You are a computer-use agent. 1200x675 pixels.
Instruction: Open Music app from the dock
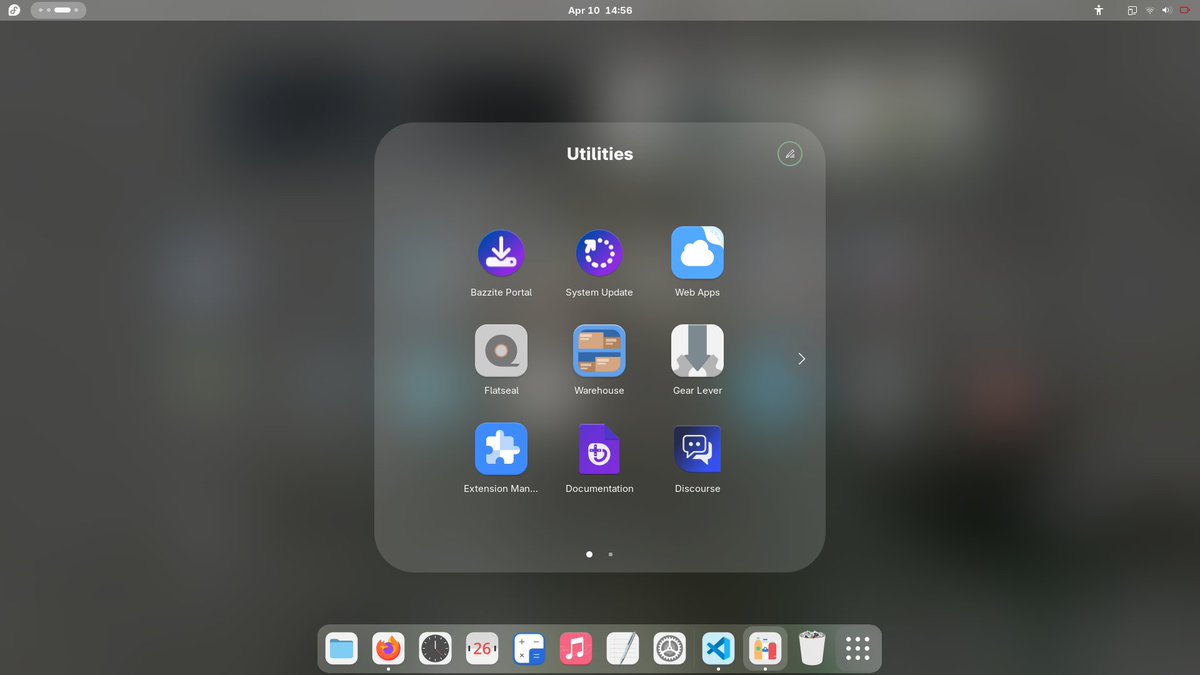point(576,649)
